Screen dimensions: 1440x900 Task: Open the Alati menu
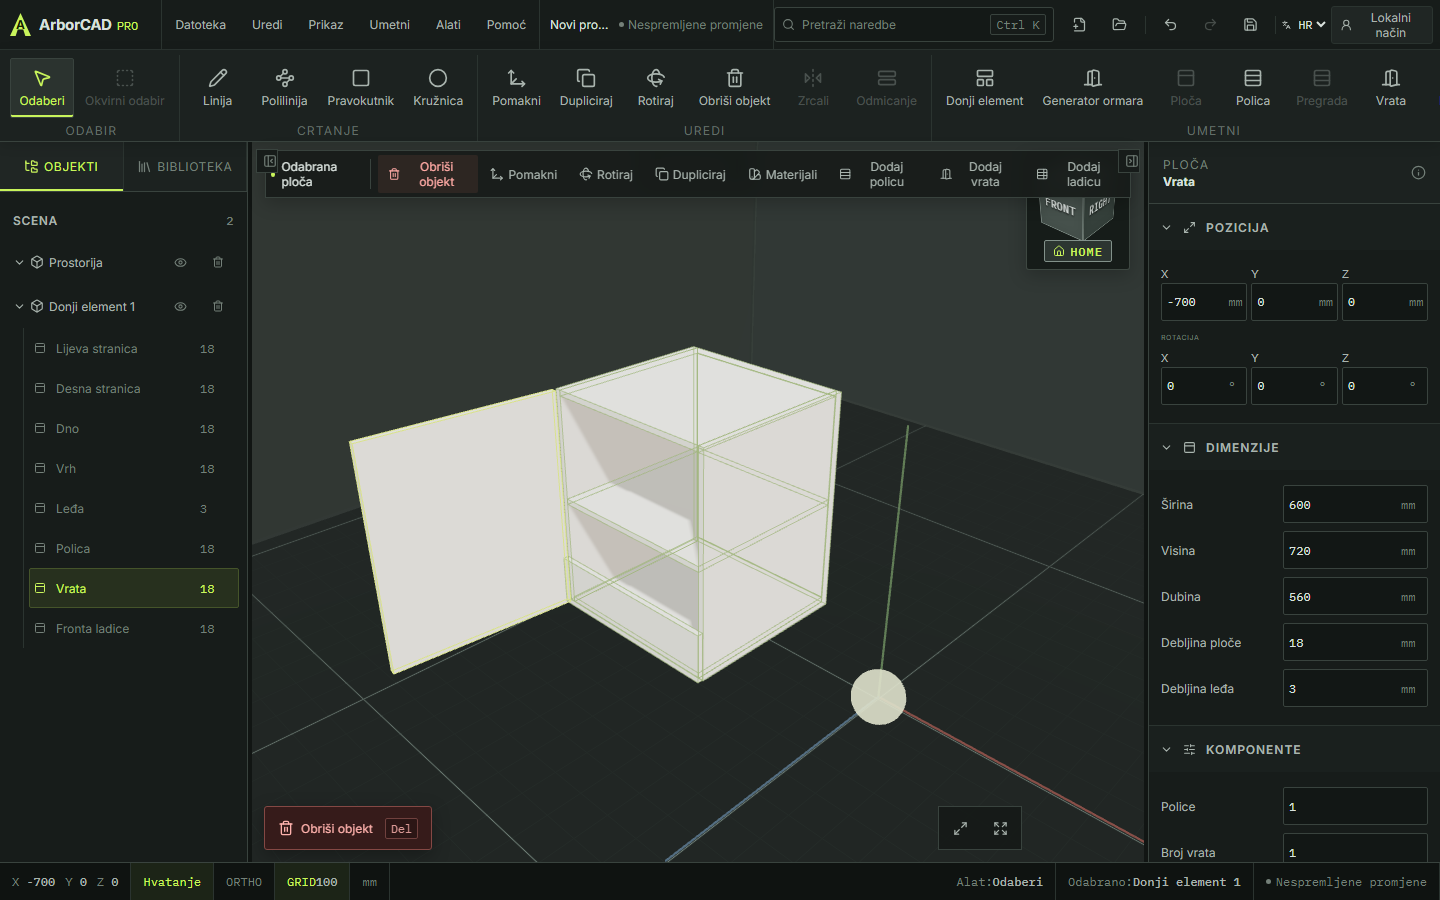(x=448, y=25)
